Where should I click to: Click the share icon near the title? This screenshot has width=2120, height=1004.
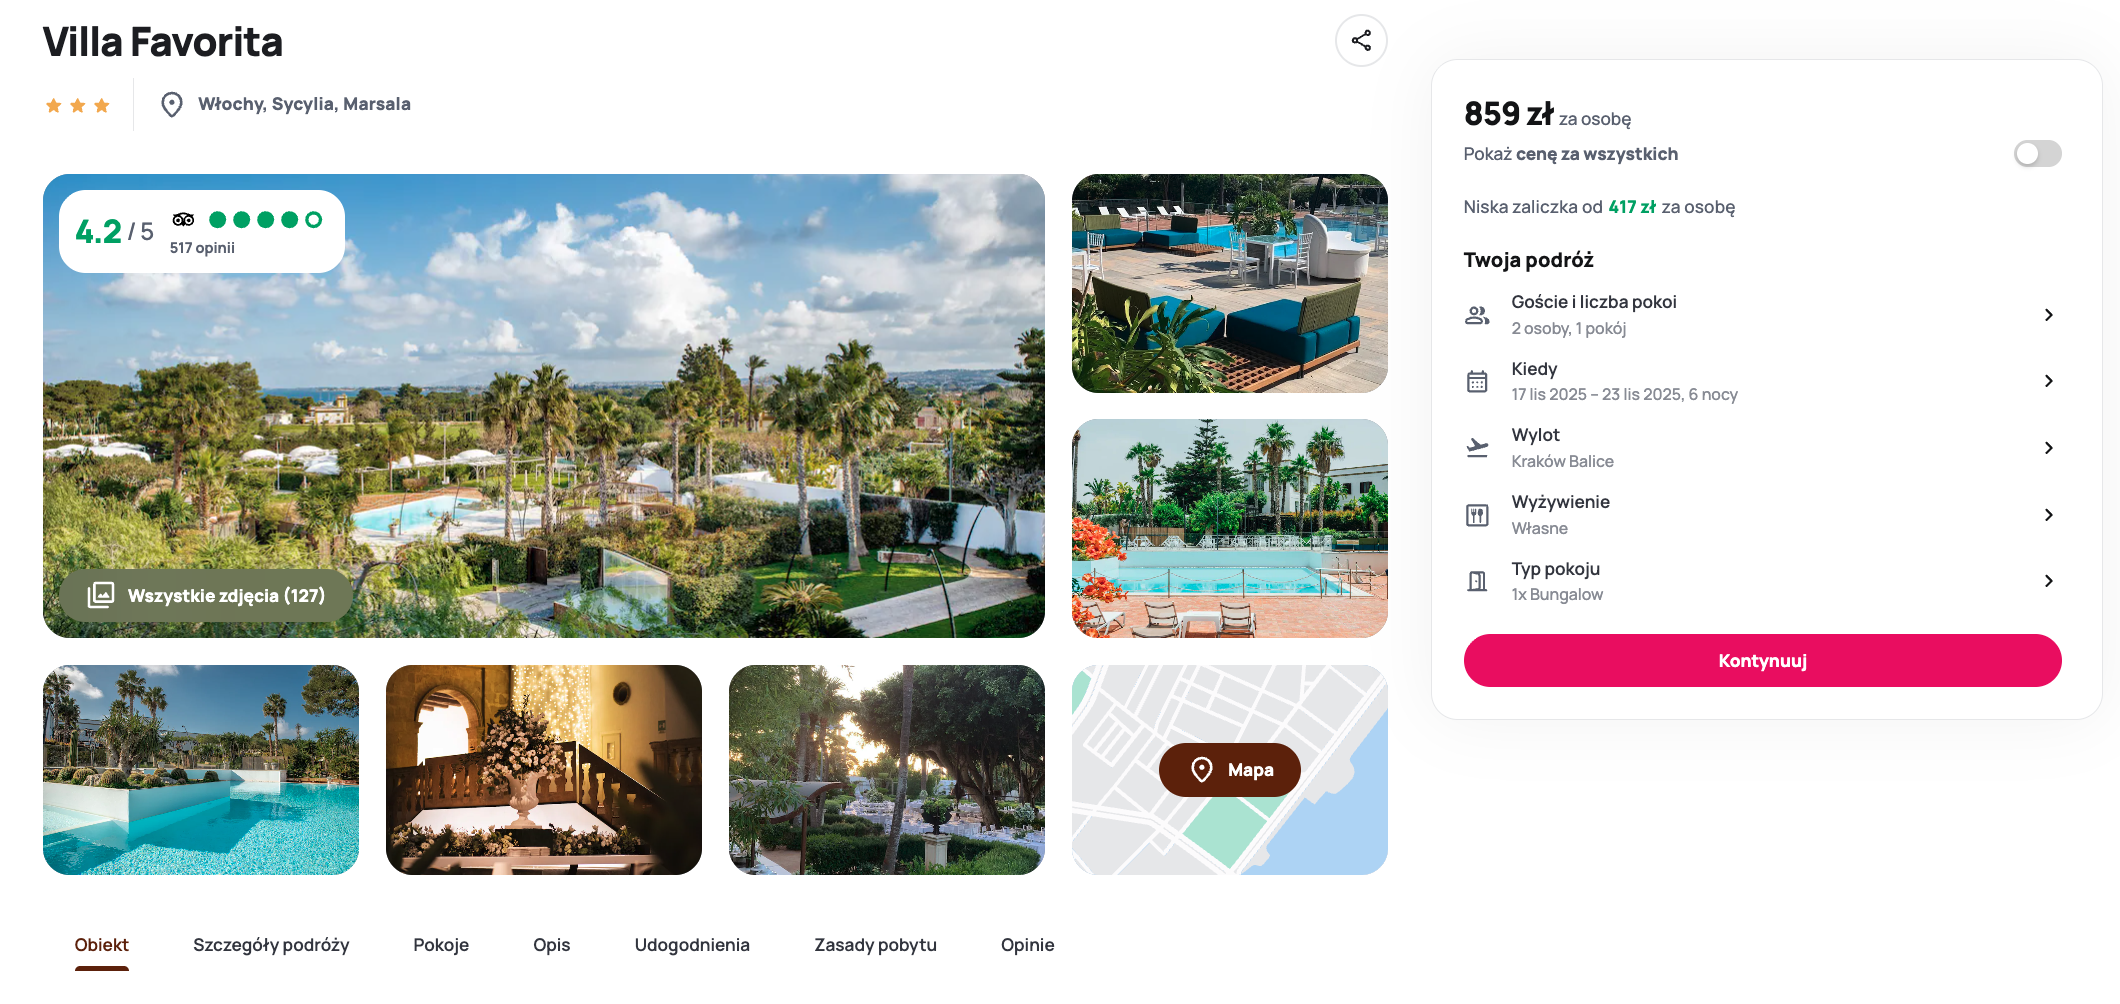[x=1361, y=41]
